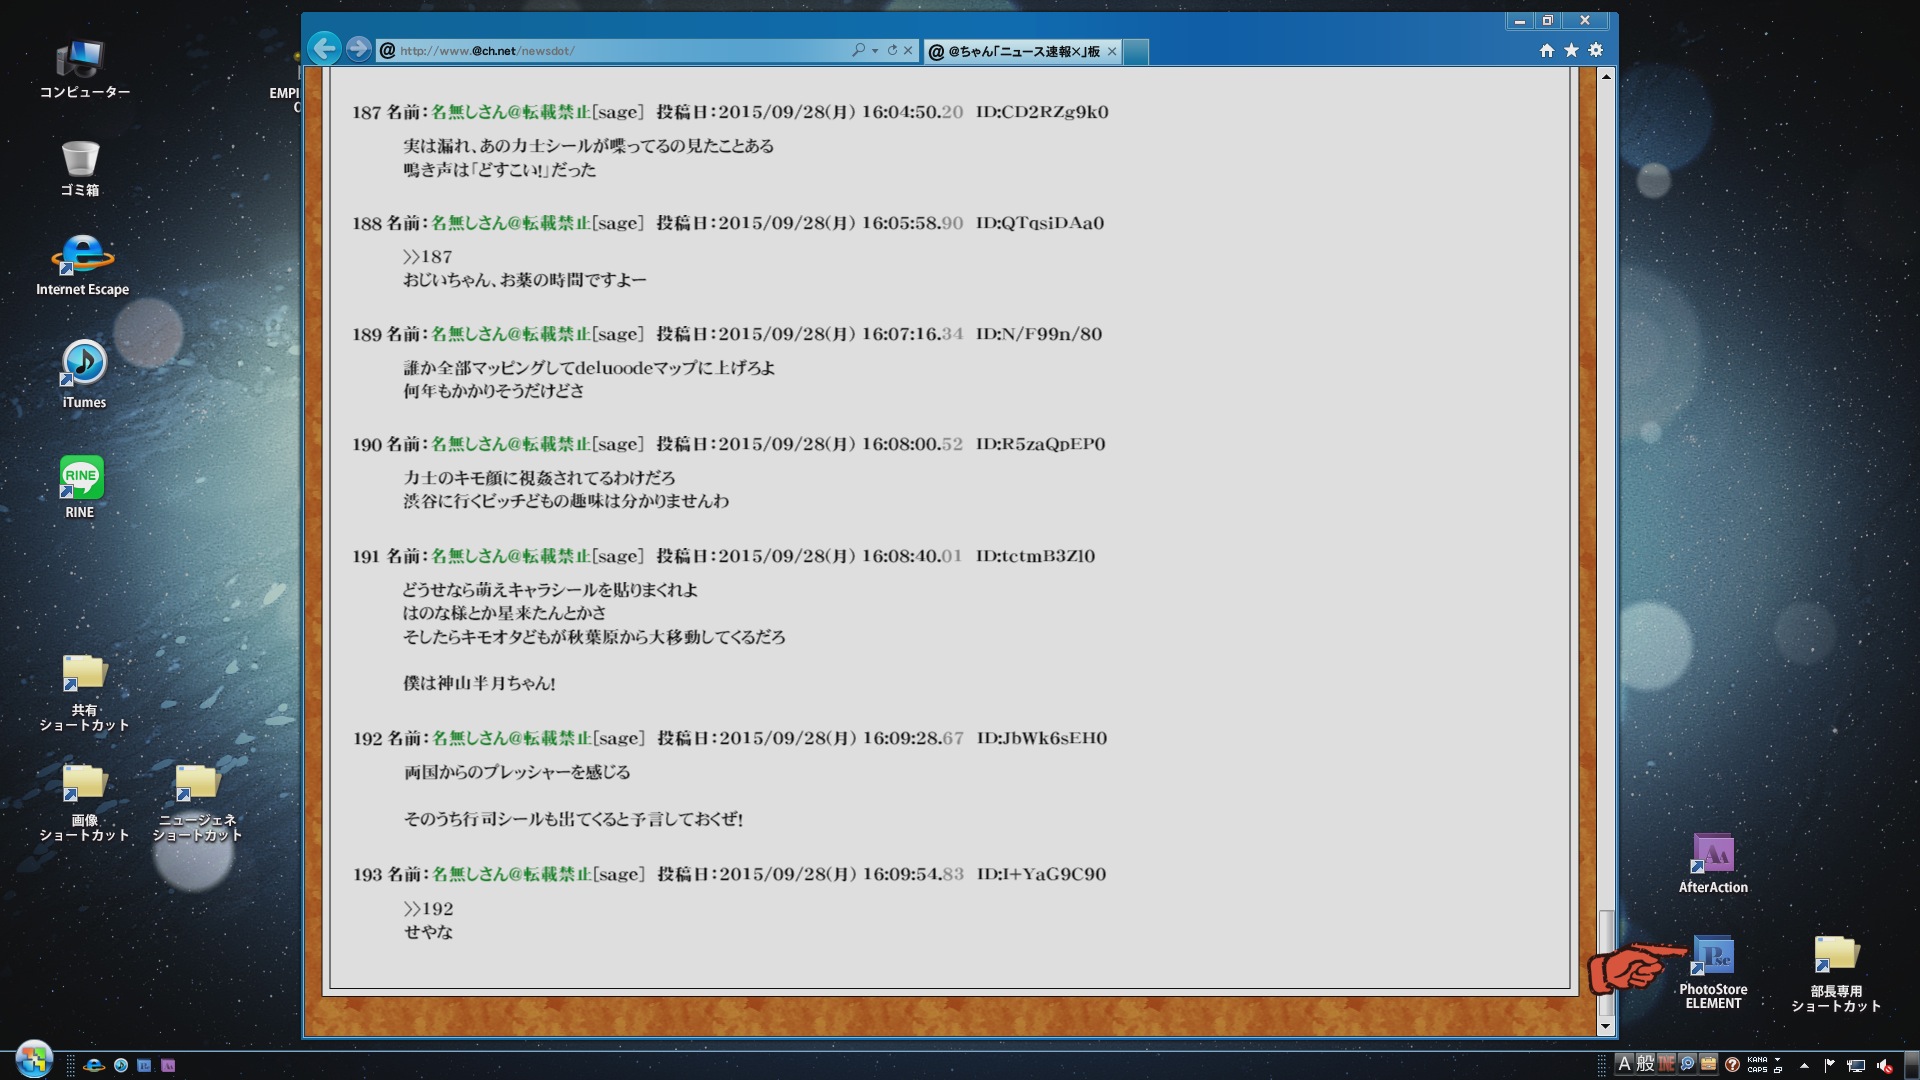Open browser Tools gear icon
This screenshot has width=1920, height=1080.
click(1596, 50)
